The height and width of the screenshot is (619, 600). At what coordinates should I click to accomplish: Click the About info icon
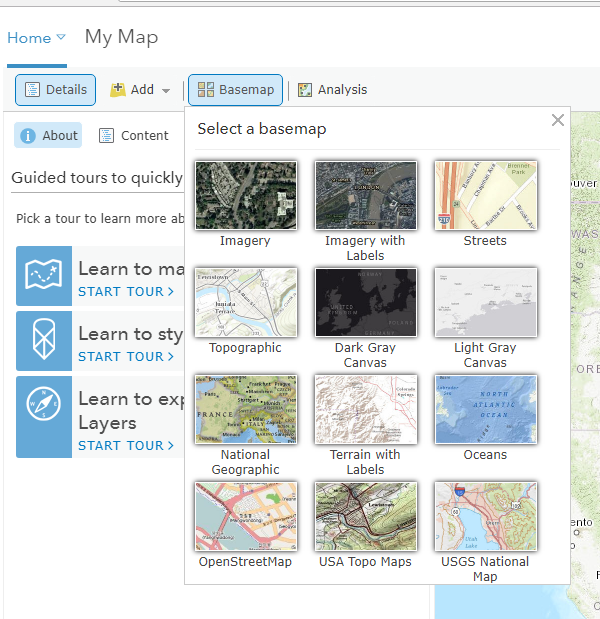pyautogui.click(x=28, y=135)
